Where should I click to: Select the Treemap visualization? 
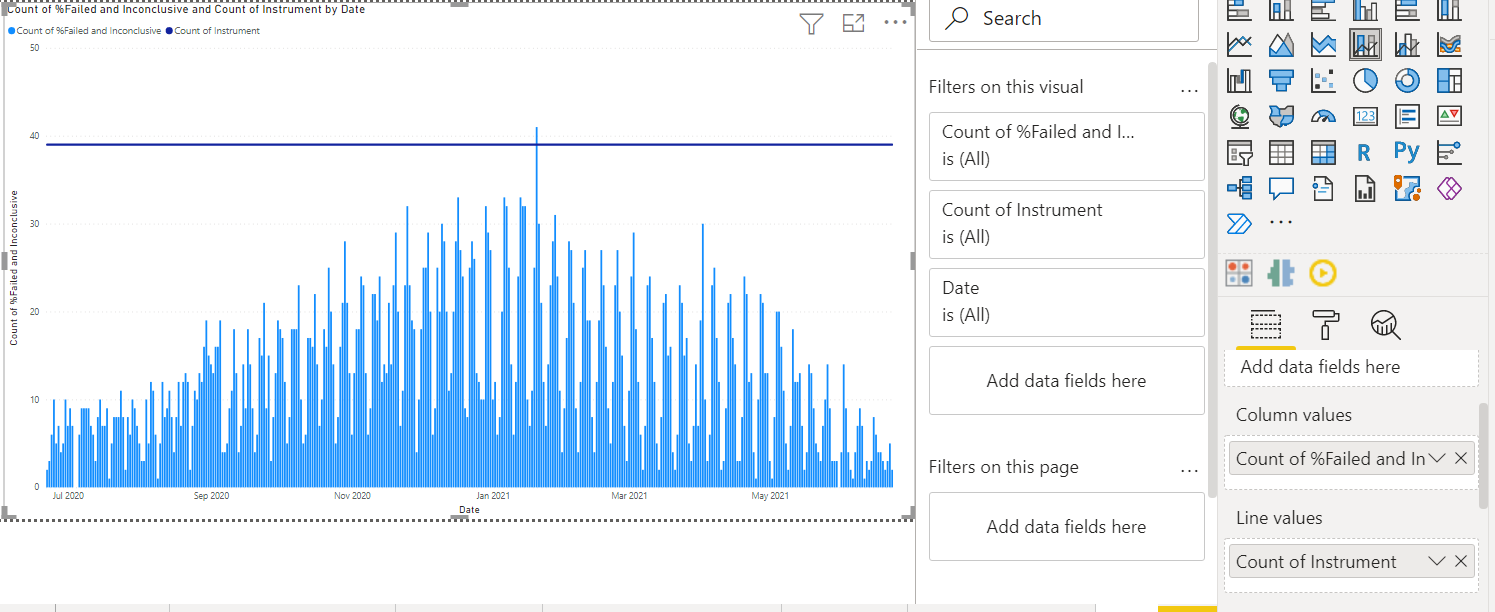[x=1449, y=80]
